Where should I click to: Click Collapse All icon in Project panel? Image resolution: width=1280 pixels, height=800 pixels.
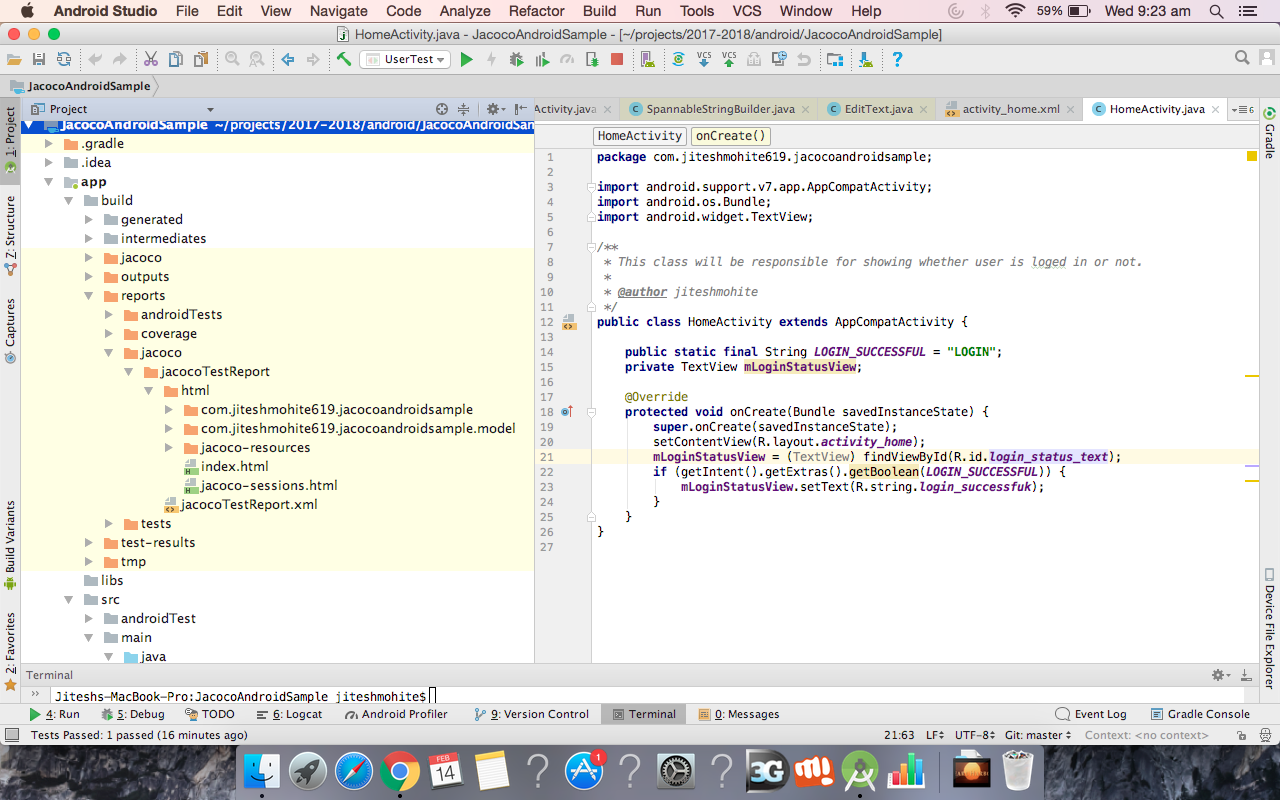pos(463,109)
